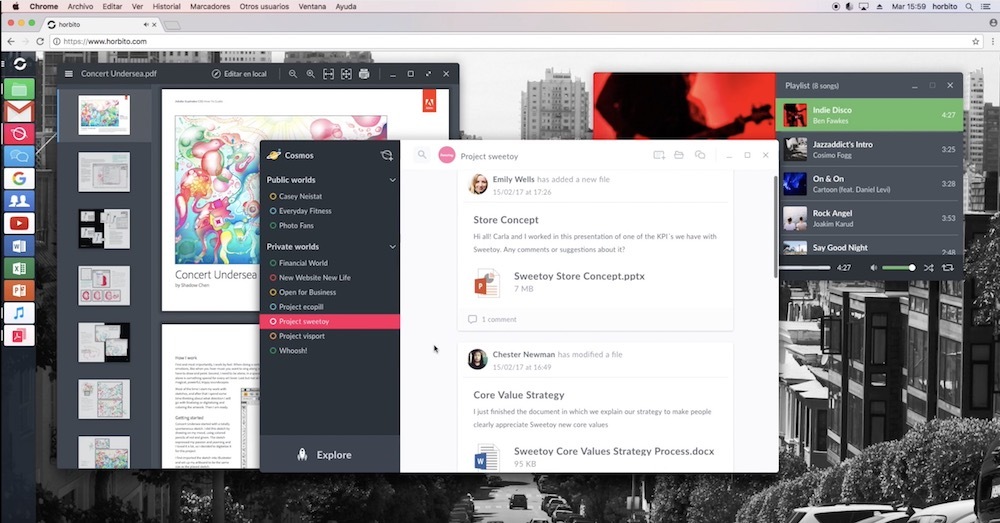Click the zoom out magnifier in PDF toolbar
This screenshot has height=523, width=1000.
[293, 74]
